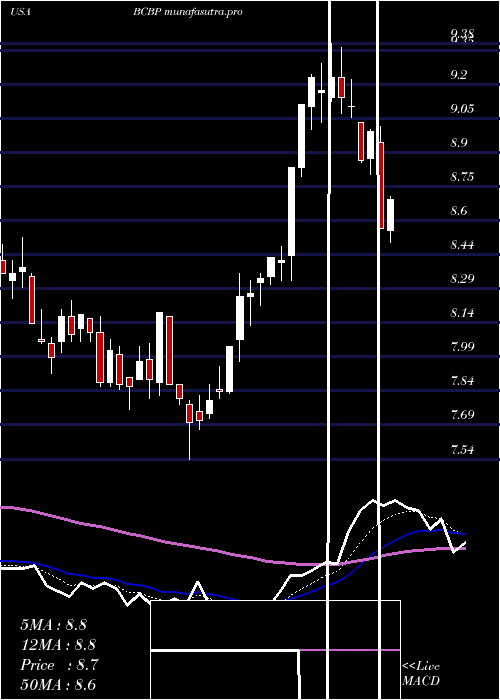Click the 7.84 price axis label

[462, 380]
